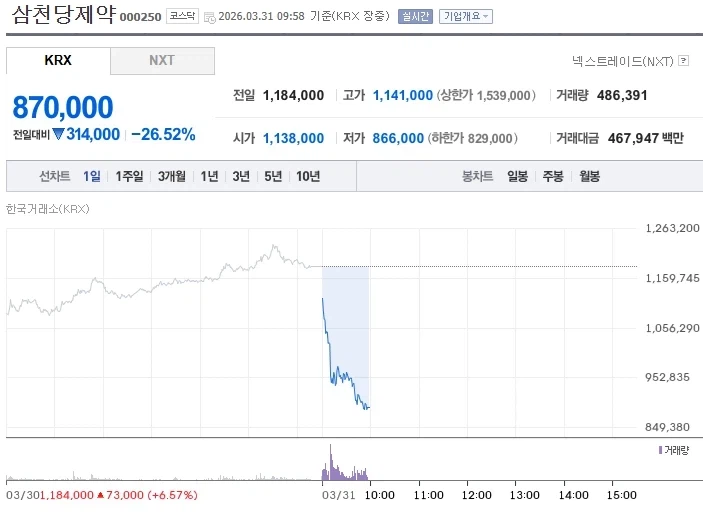703x516 pixels.
Task: Click the purple 거래량 legend marker
Action: point(660,450)
